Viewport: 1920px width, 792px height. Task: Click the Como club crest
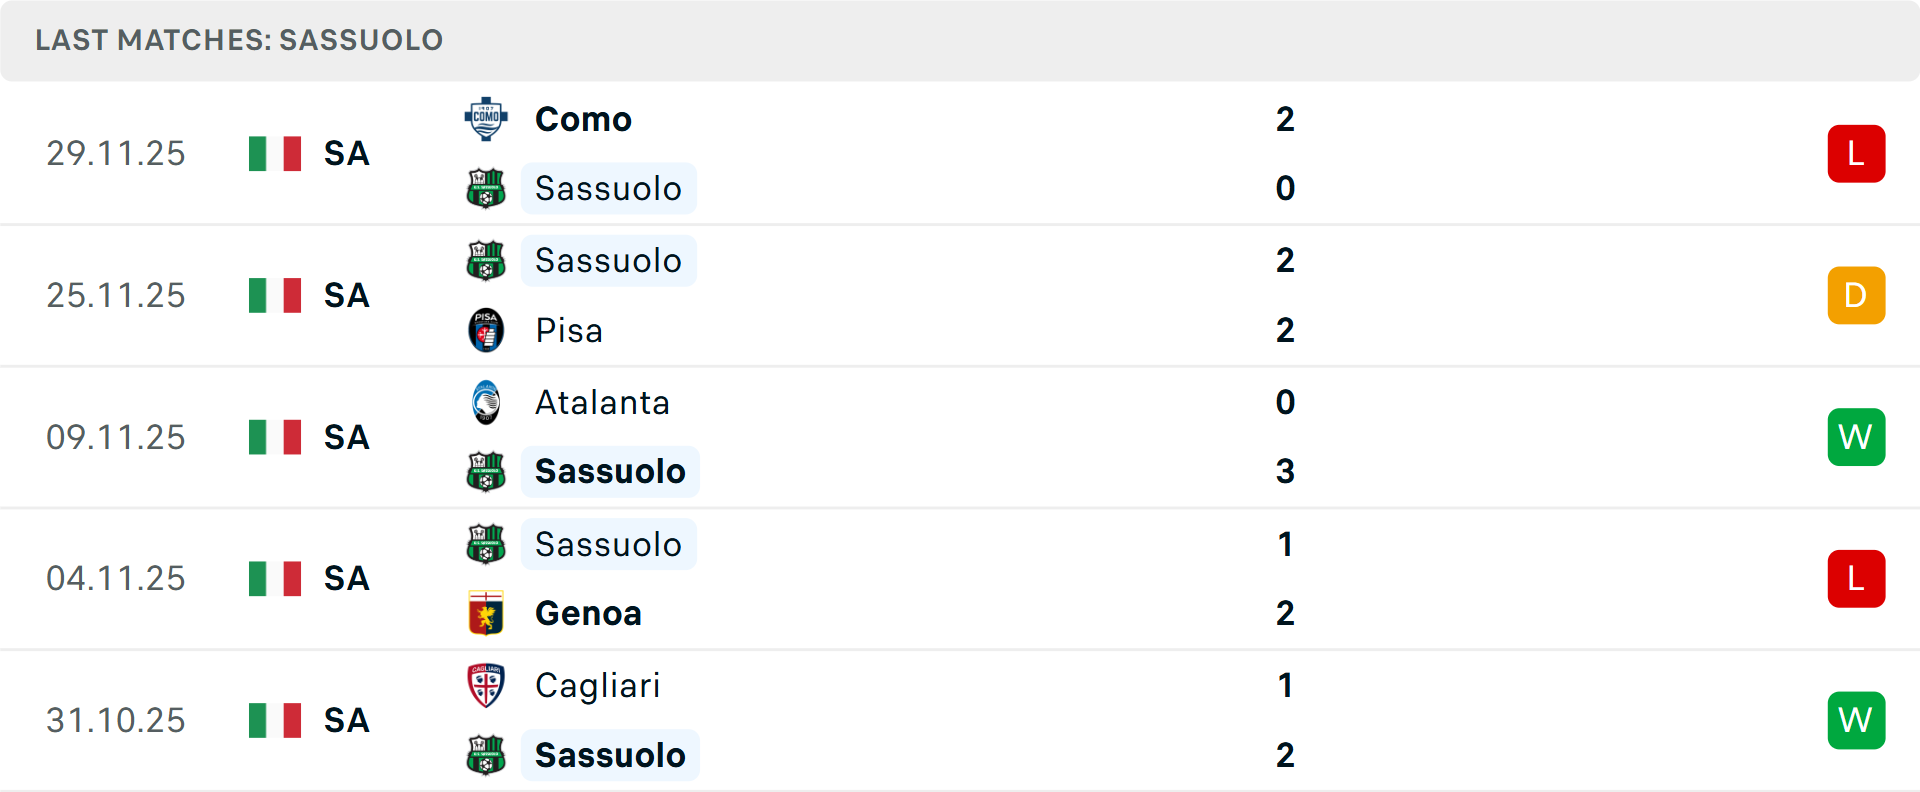pos(487,118)
